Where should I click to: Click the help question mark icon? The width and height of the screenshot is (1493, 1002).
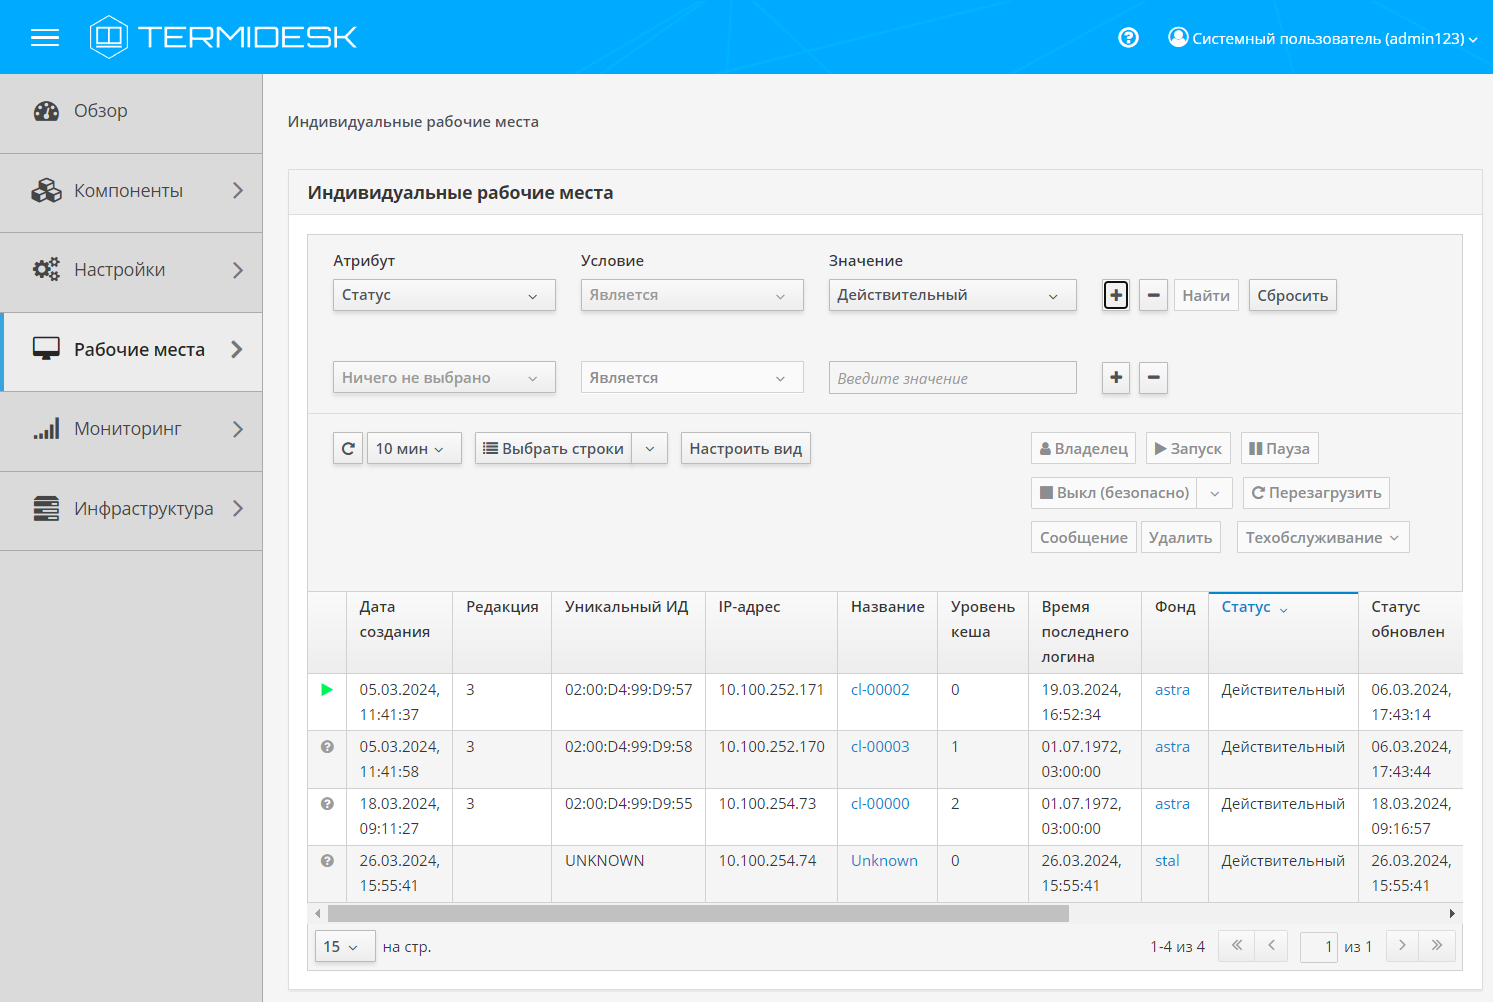(x=1128, y=38)
